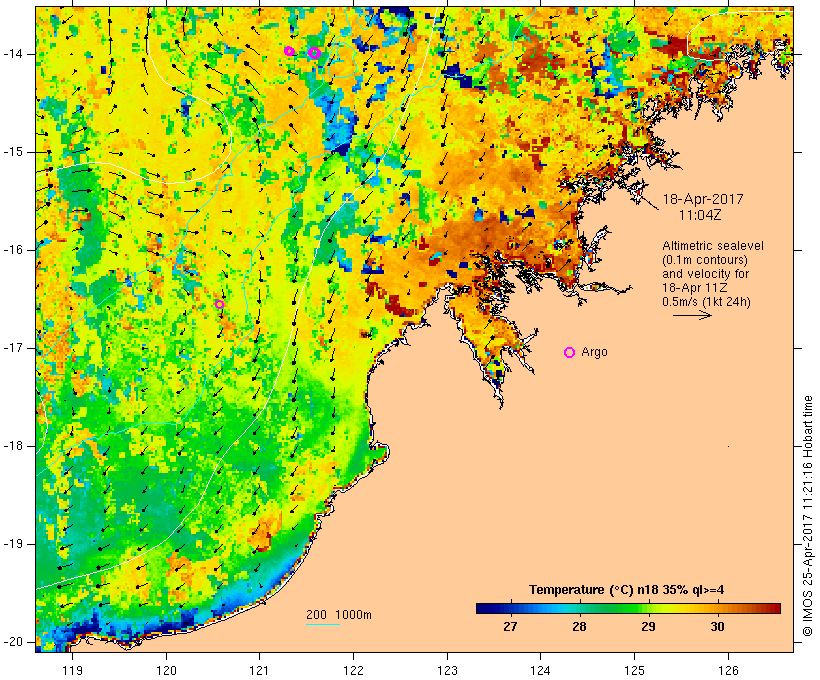Click the latitude axis label '-14'

point(13,54)
